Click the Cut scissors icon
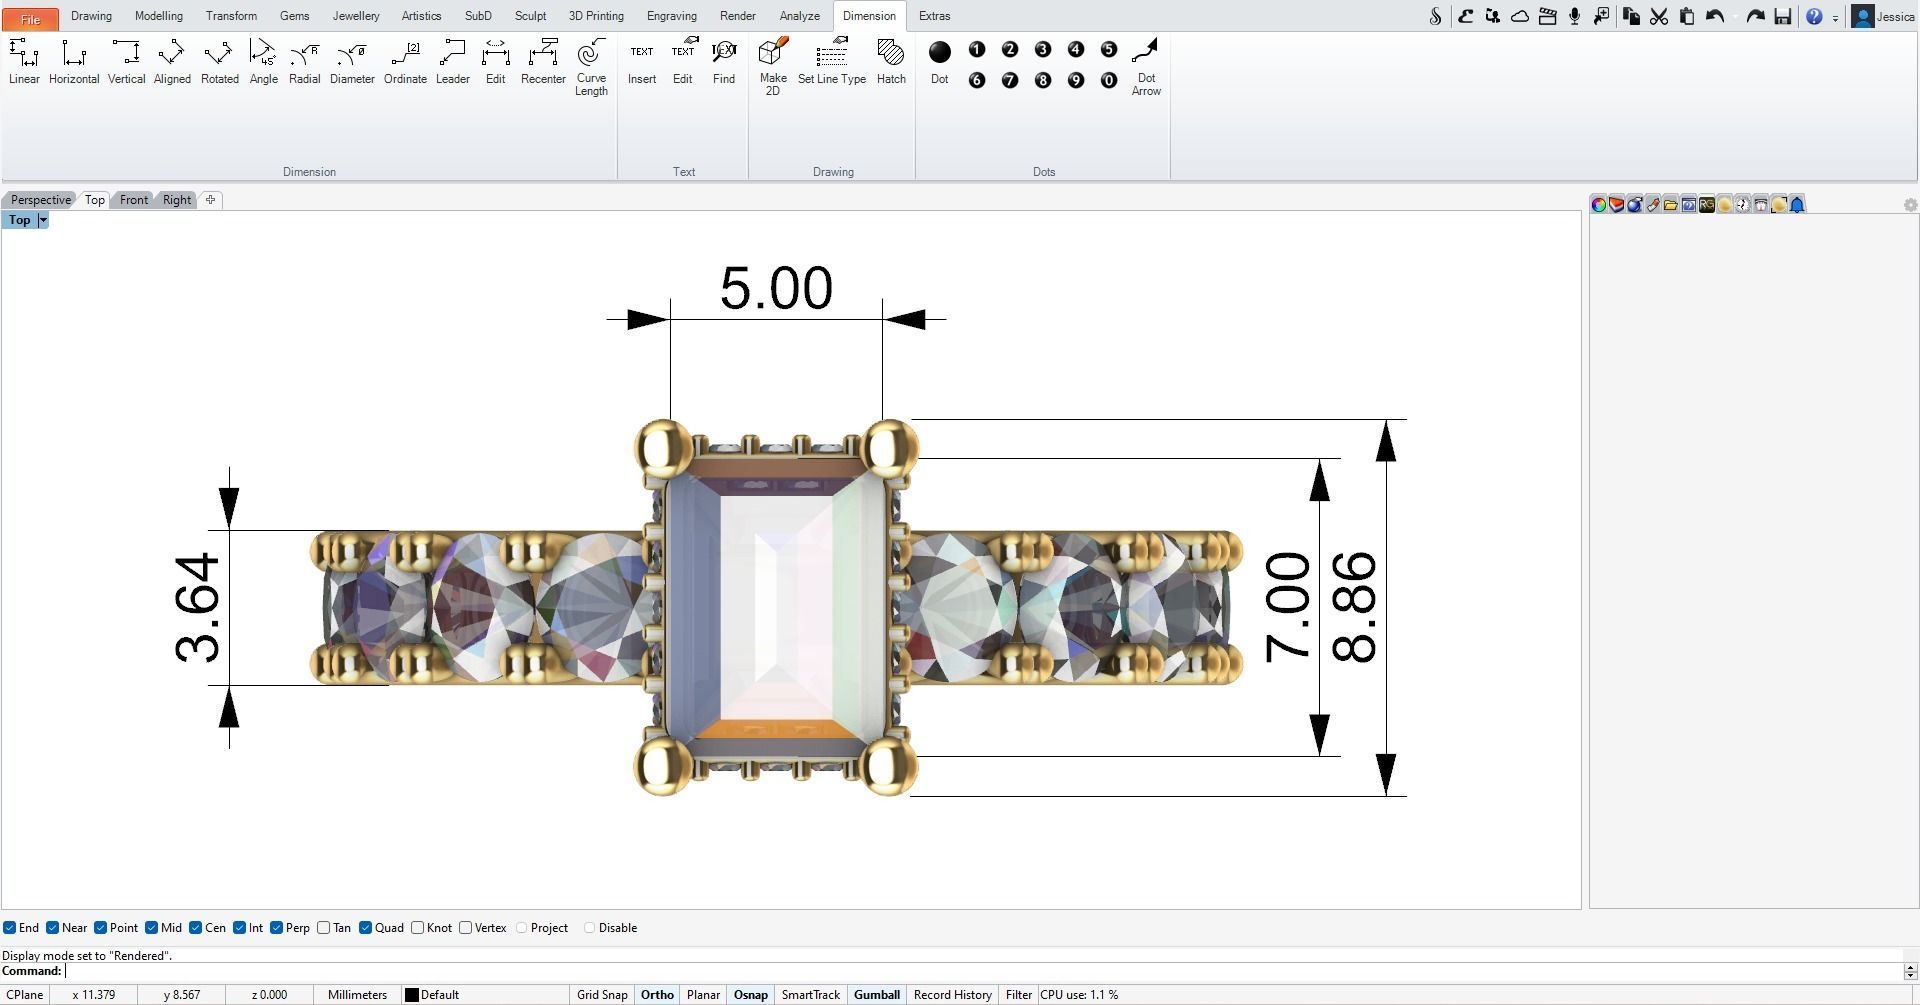Viewport: 1920px width, 1005px height. coord(1659,16)
